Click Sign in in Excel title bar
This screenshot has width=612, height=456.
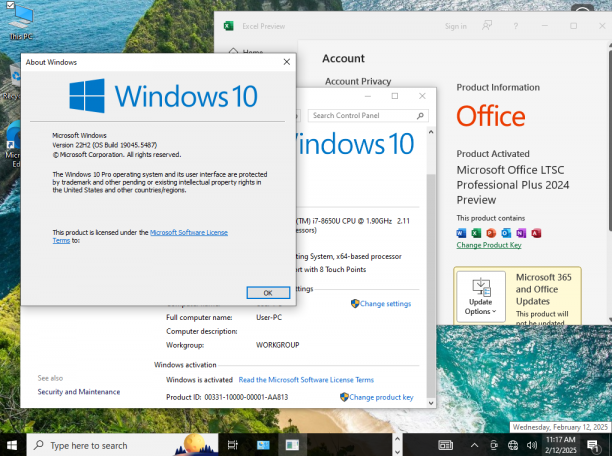coord(455,26)
